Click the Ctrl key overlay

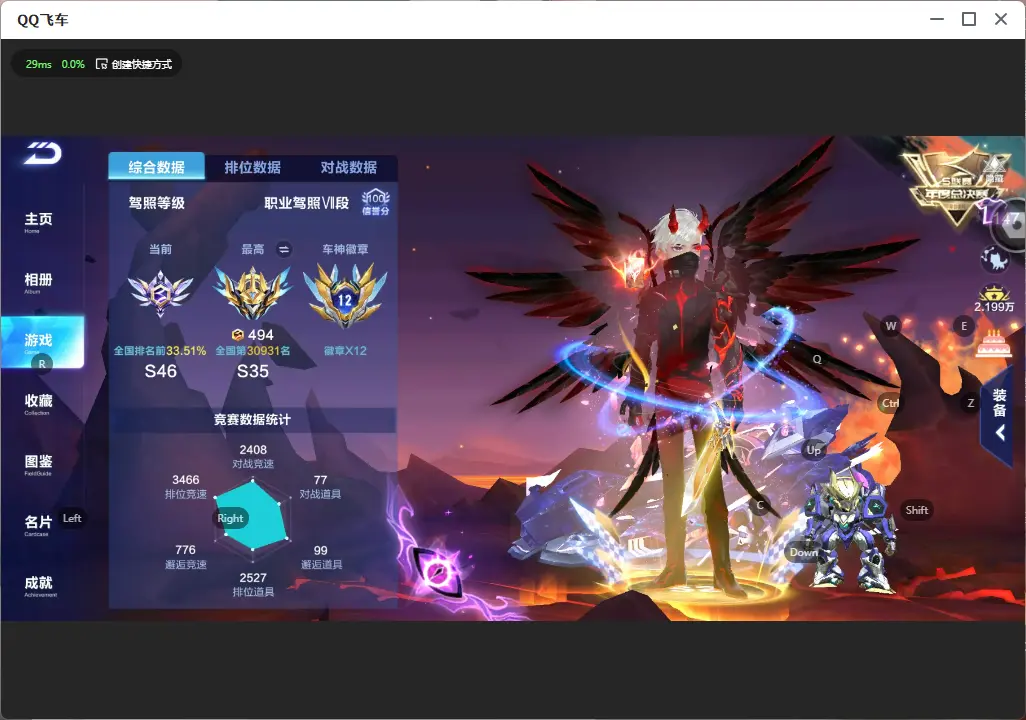[889, 403]
